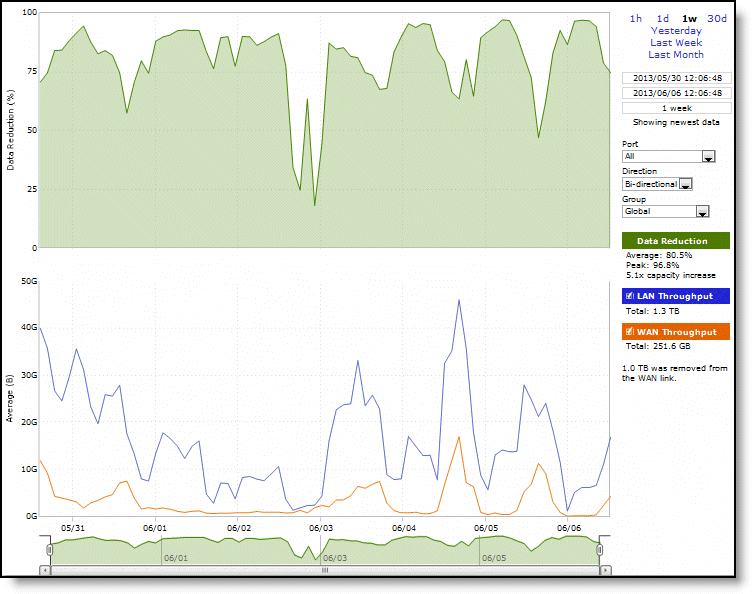The width and height of the screenshot is (752, 594).
Task: Click the Last Month link
Action: (676, 54)
